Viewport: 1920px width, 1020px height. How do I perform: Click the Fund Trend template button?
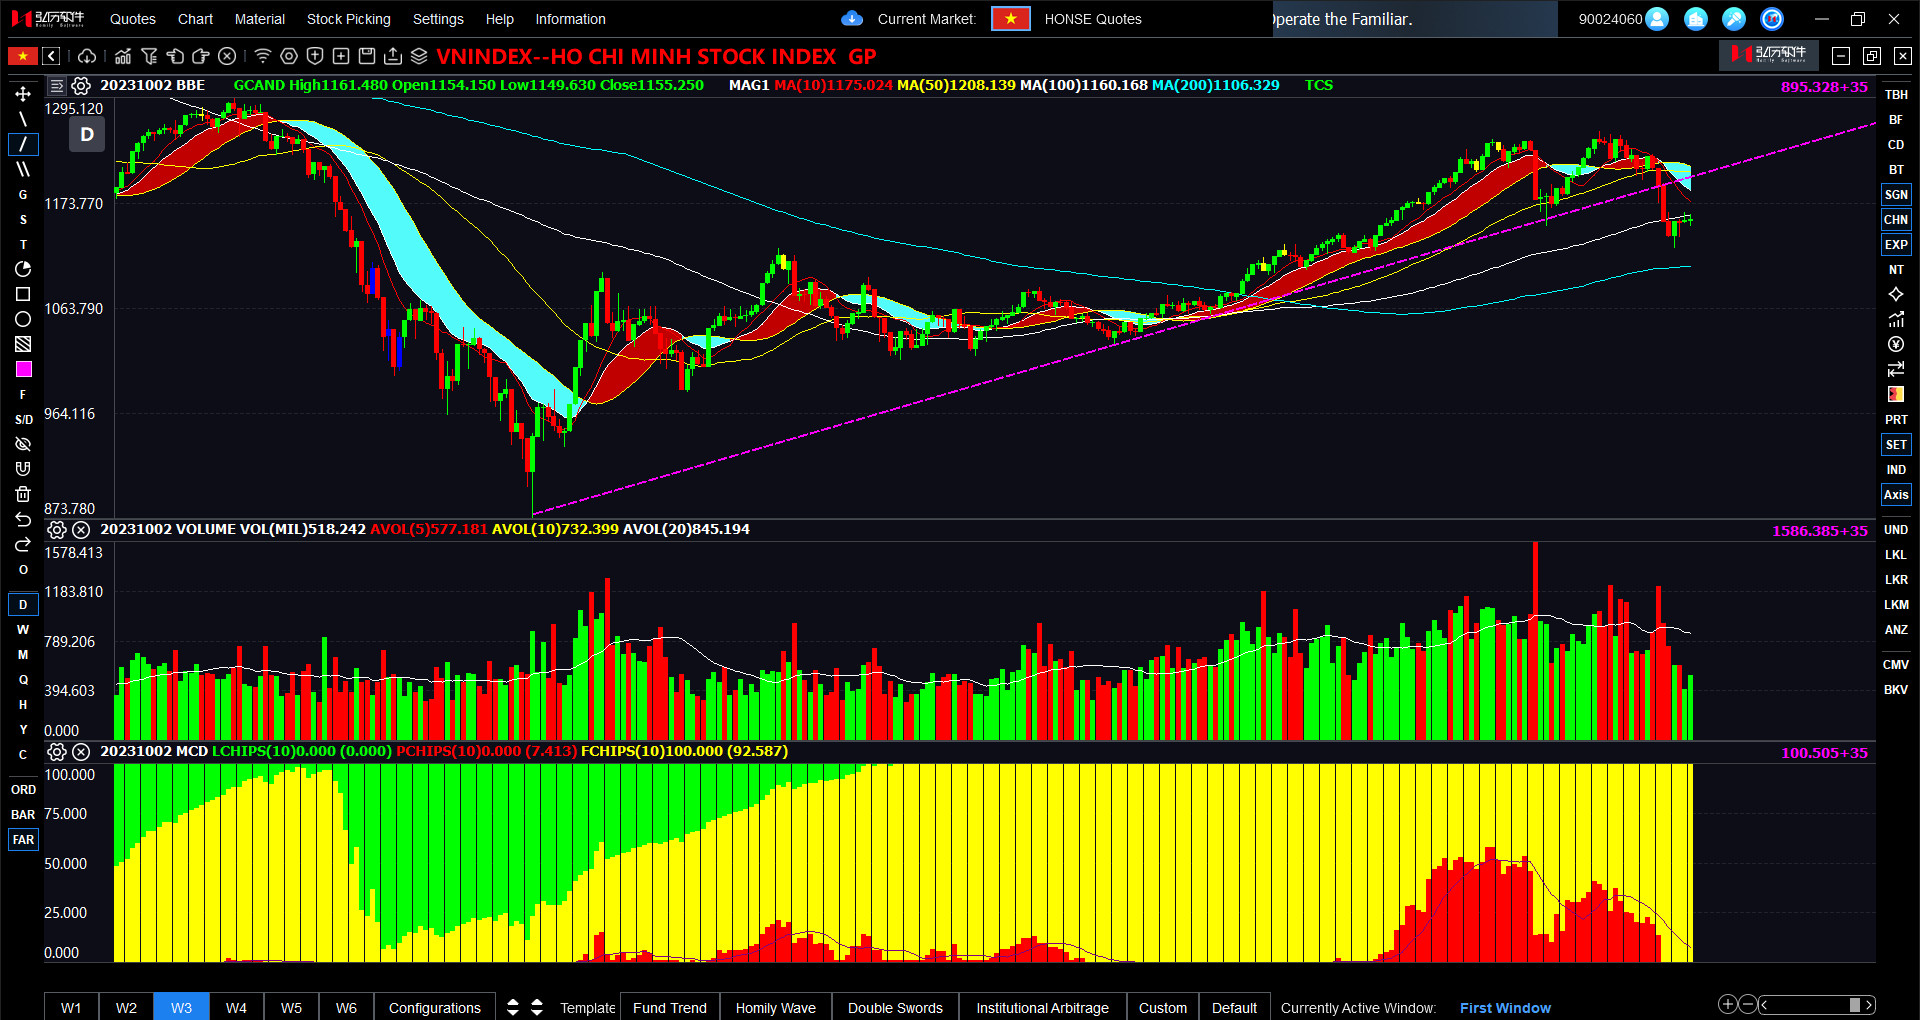click(669, 1007)
